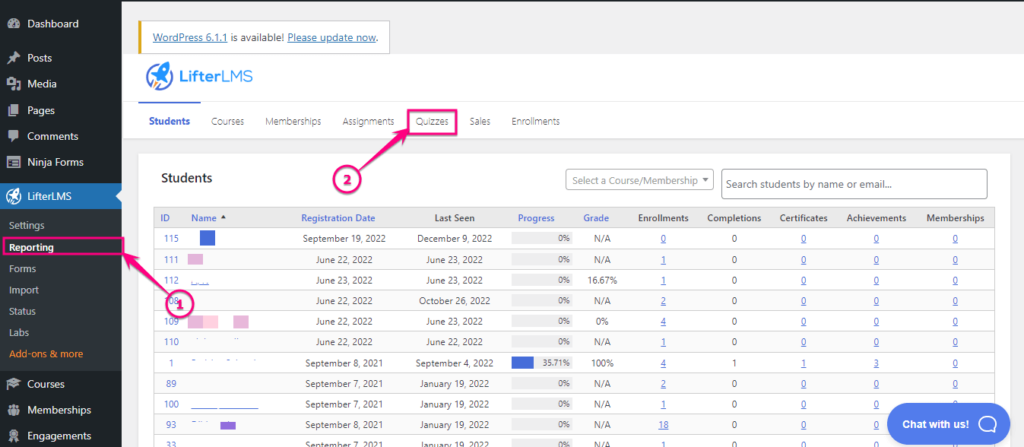Open student ID 109 link
Screen dimensions: 1024x447
[171, 321]
